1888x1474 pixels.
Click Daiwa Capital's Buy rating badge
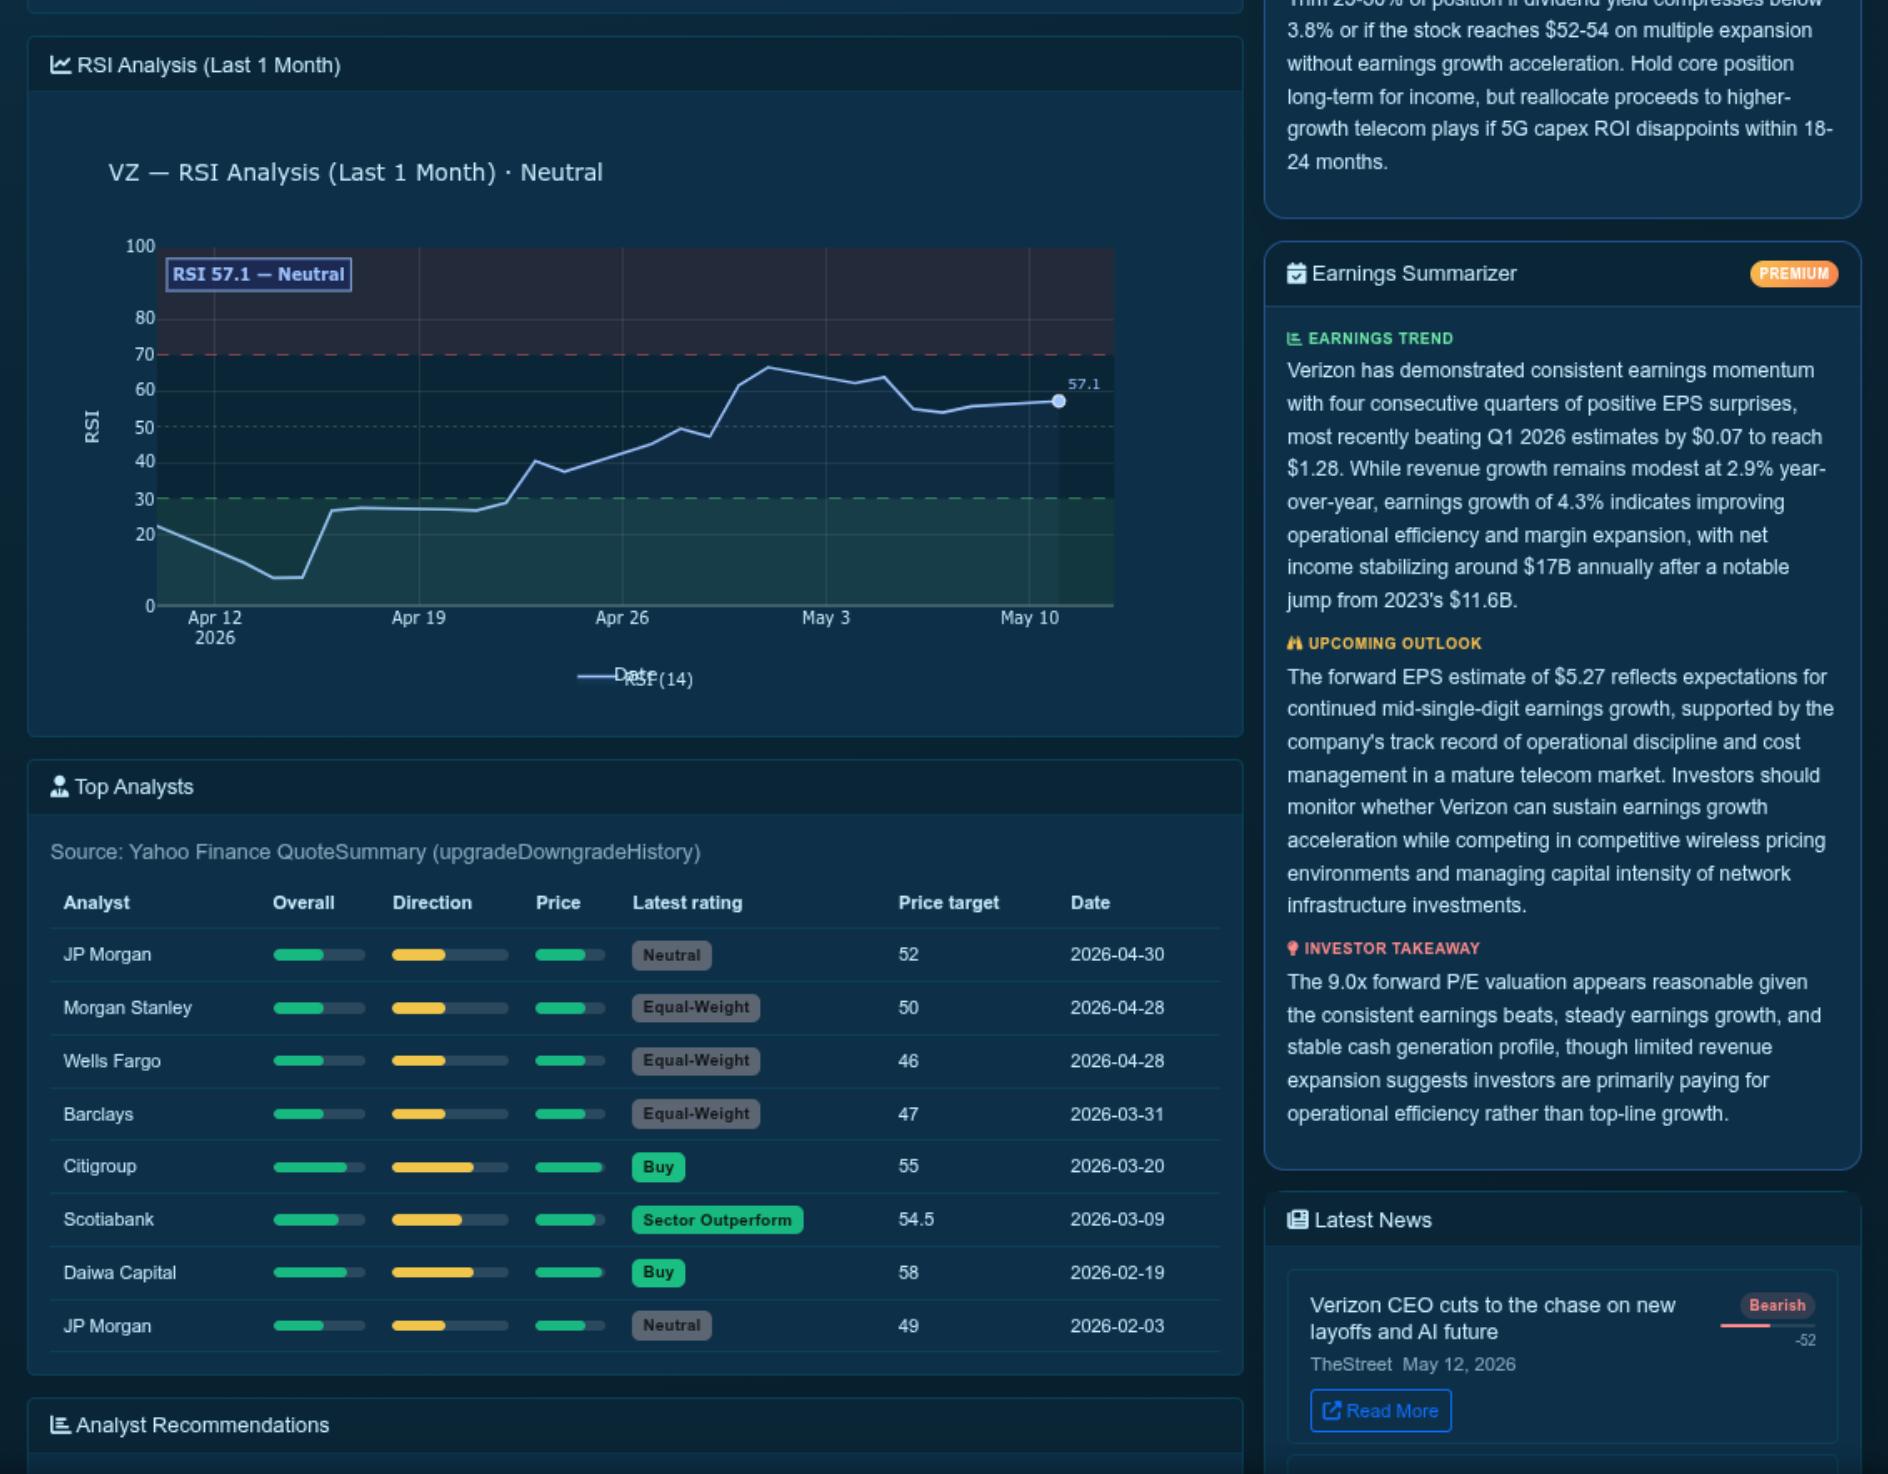(x=658, y=1273)
